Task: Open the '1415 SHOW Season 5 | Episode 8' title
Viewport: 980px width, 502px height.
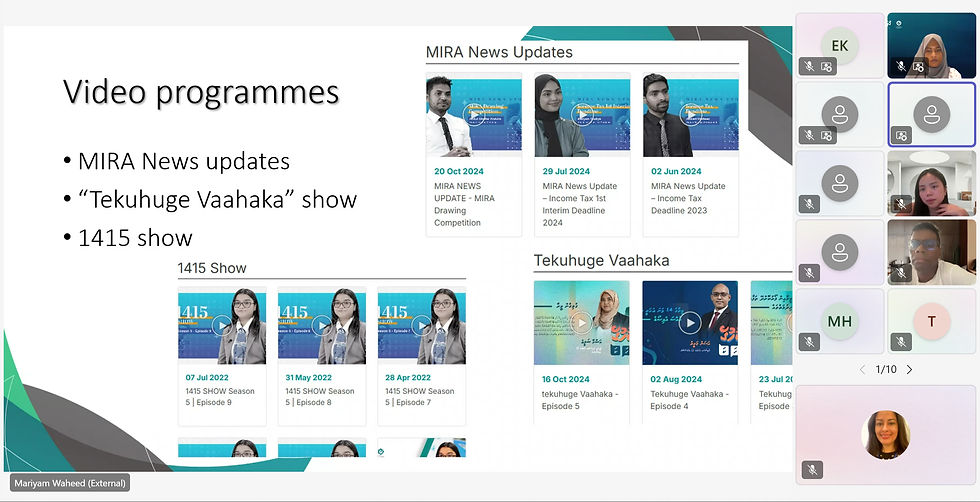Action: [x=320, y=397]
